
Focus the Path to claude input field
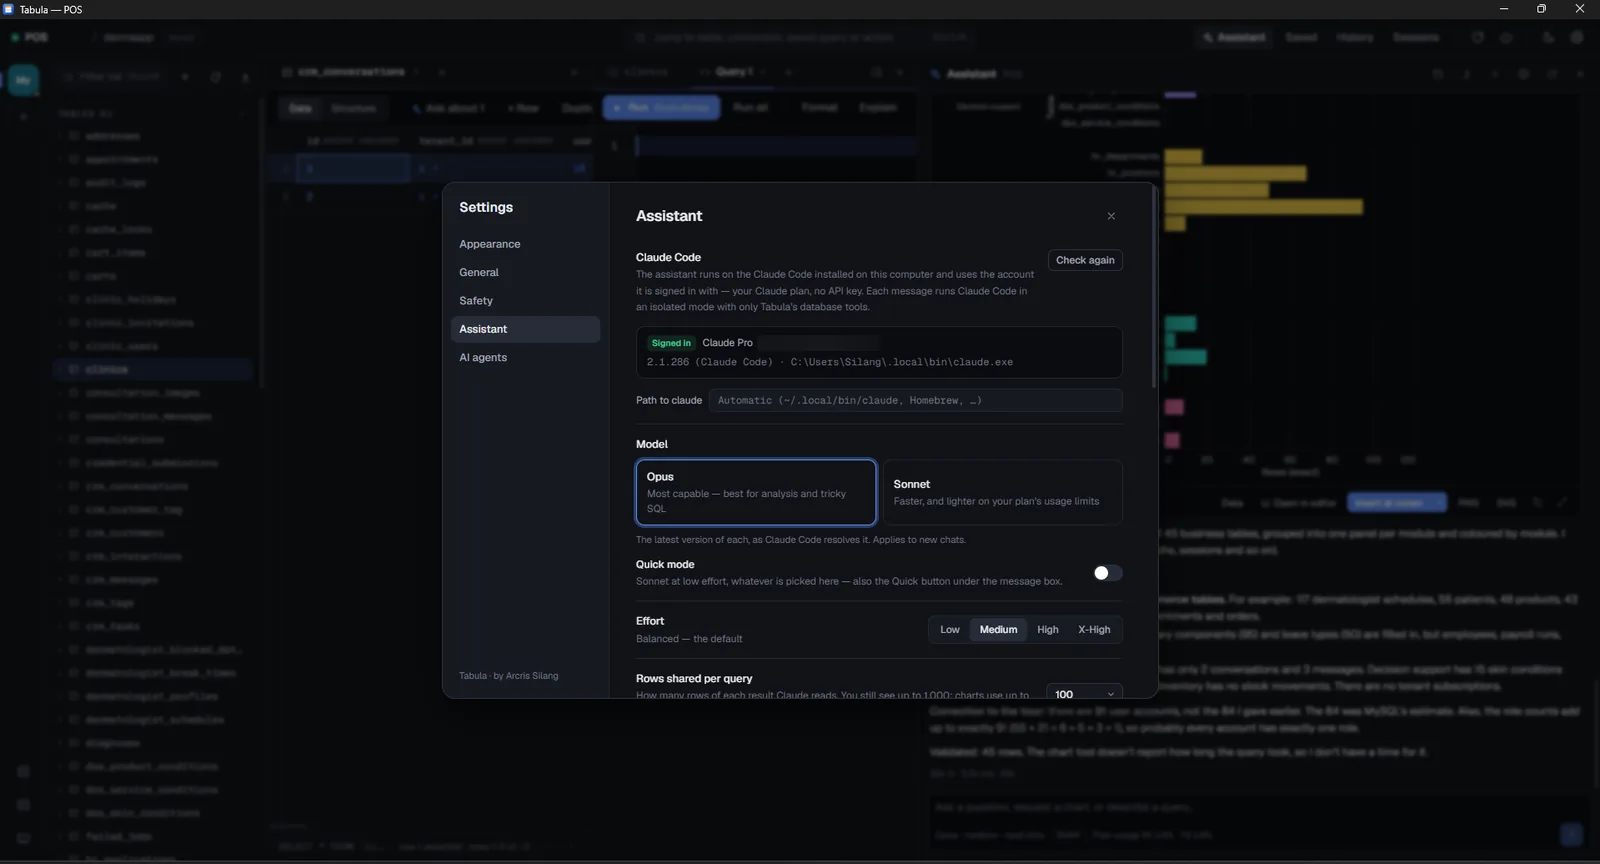(915, 400)
